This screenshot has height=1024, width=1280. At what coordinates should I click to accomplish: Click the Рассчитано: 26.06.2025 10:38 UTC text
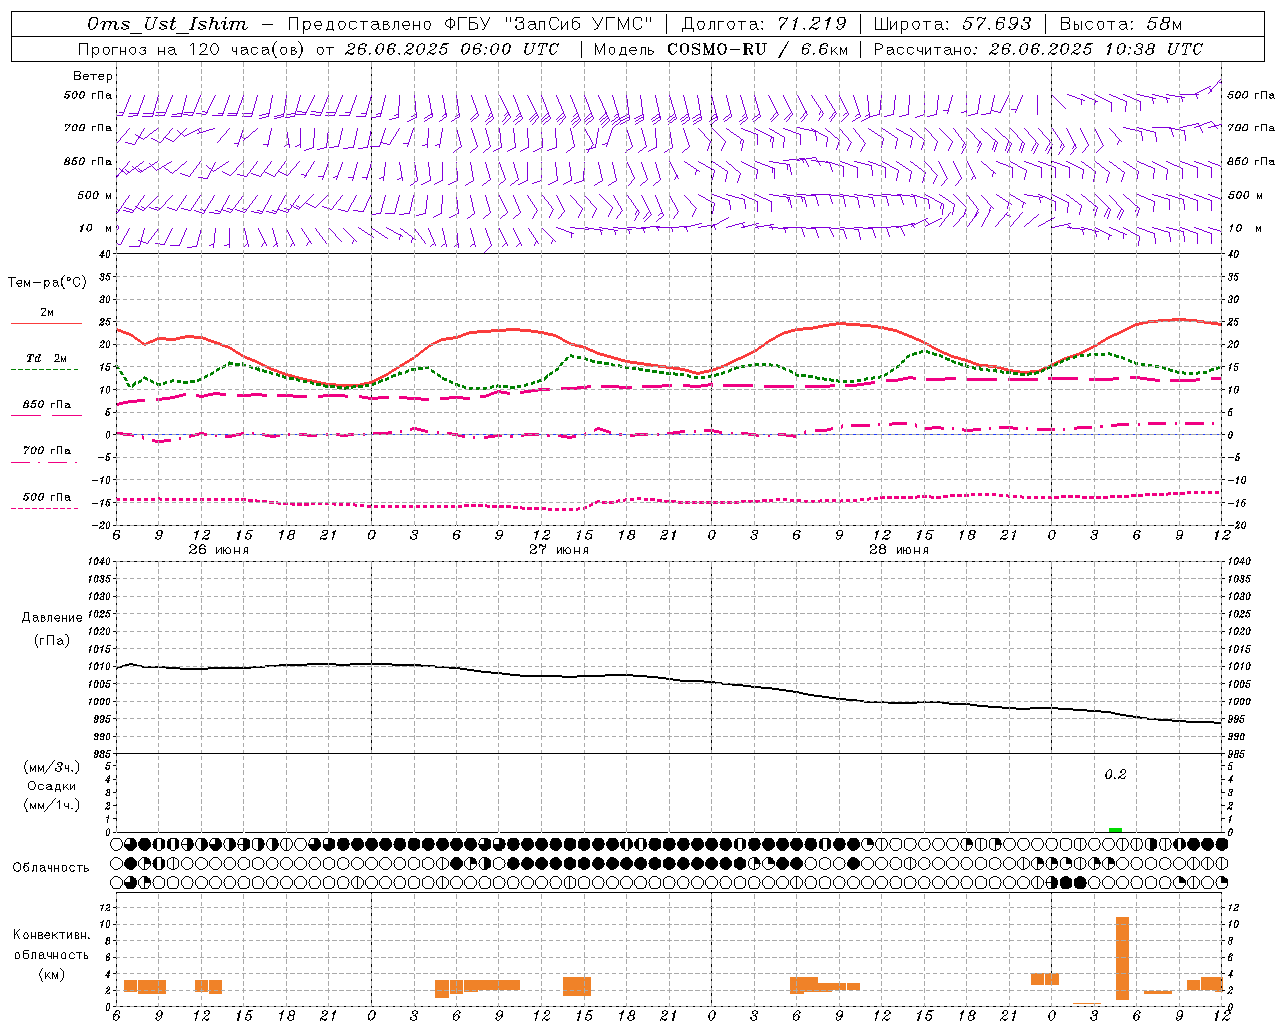coord(1038,49)
